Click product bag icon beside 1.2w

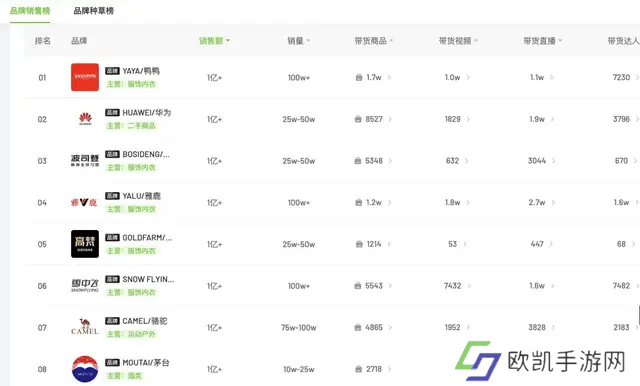pyautogui.click(x=359, y=202)
